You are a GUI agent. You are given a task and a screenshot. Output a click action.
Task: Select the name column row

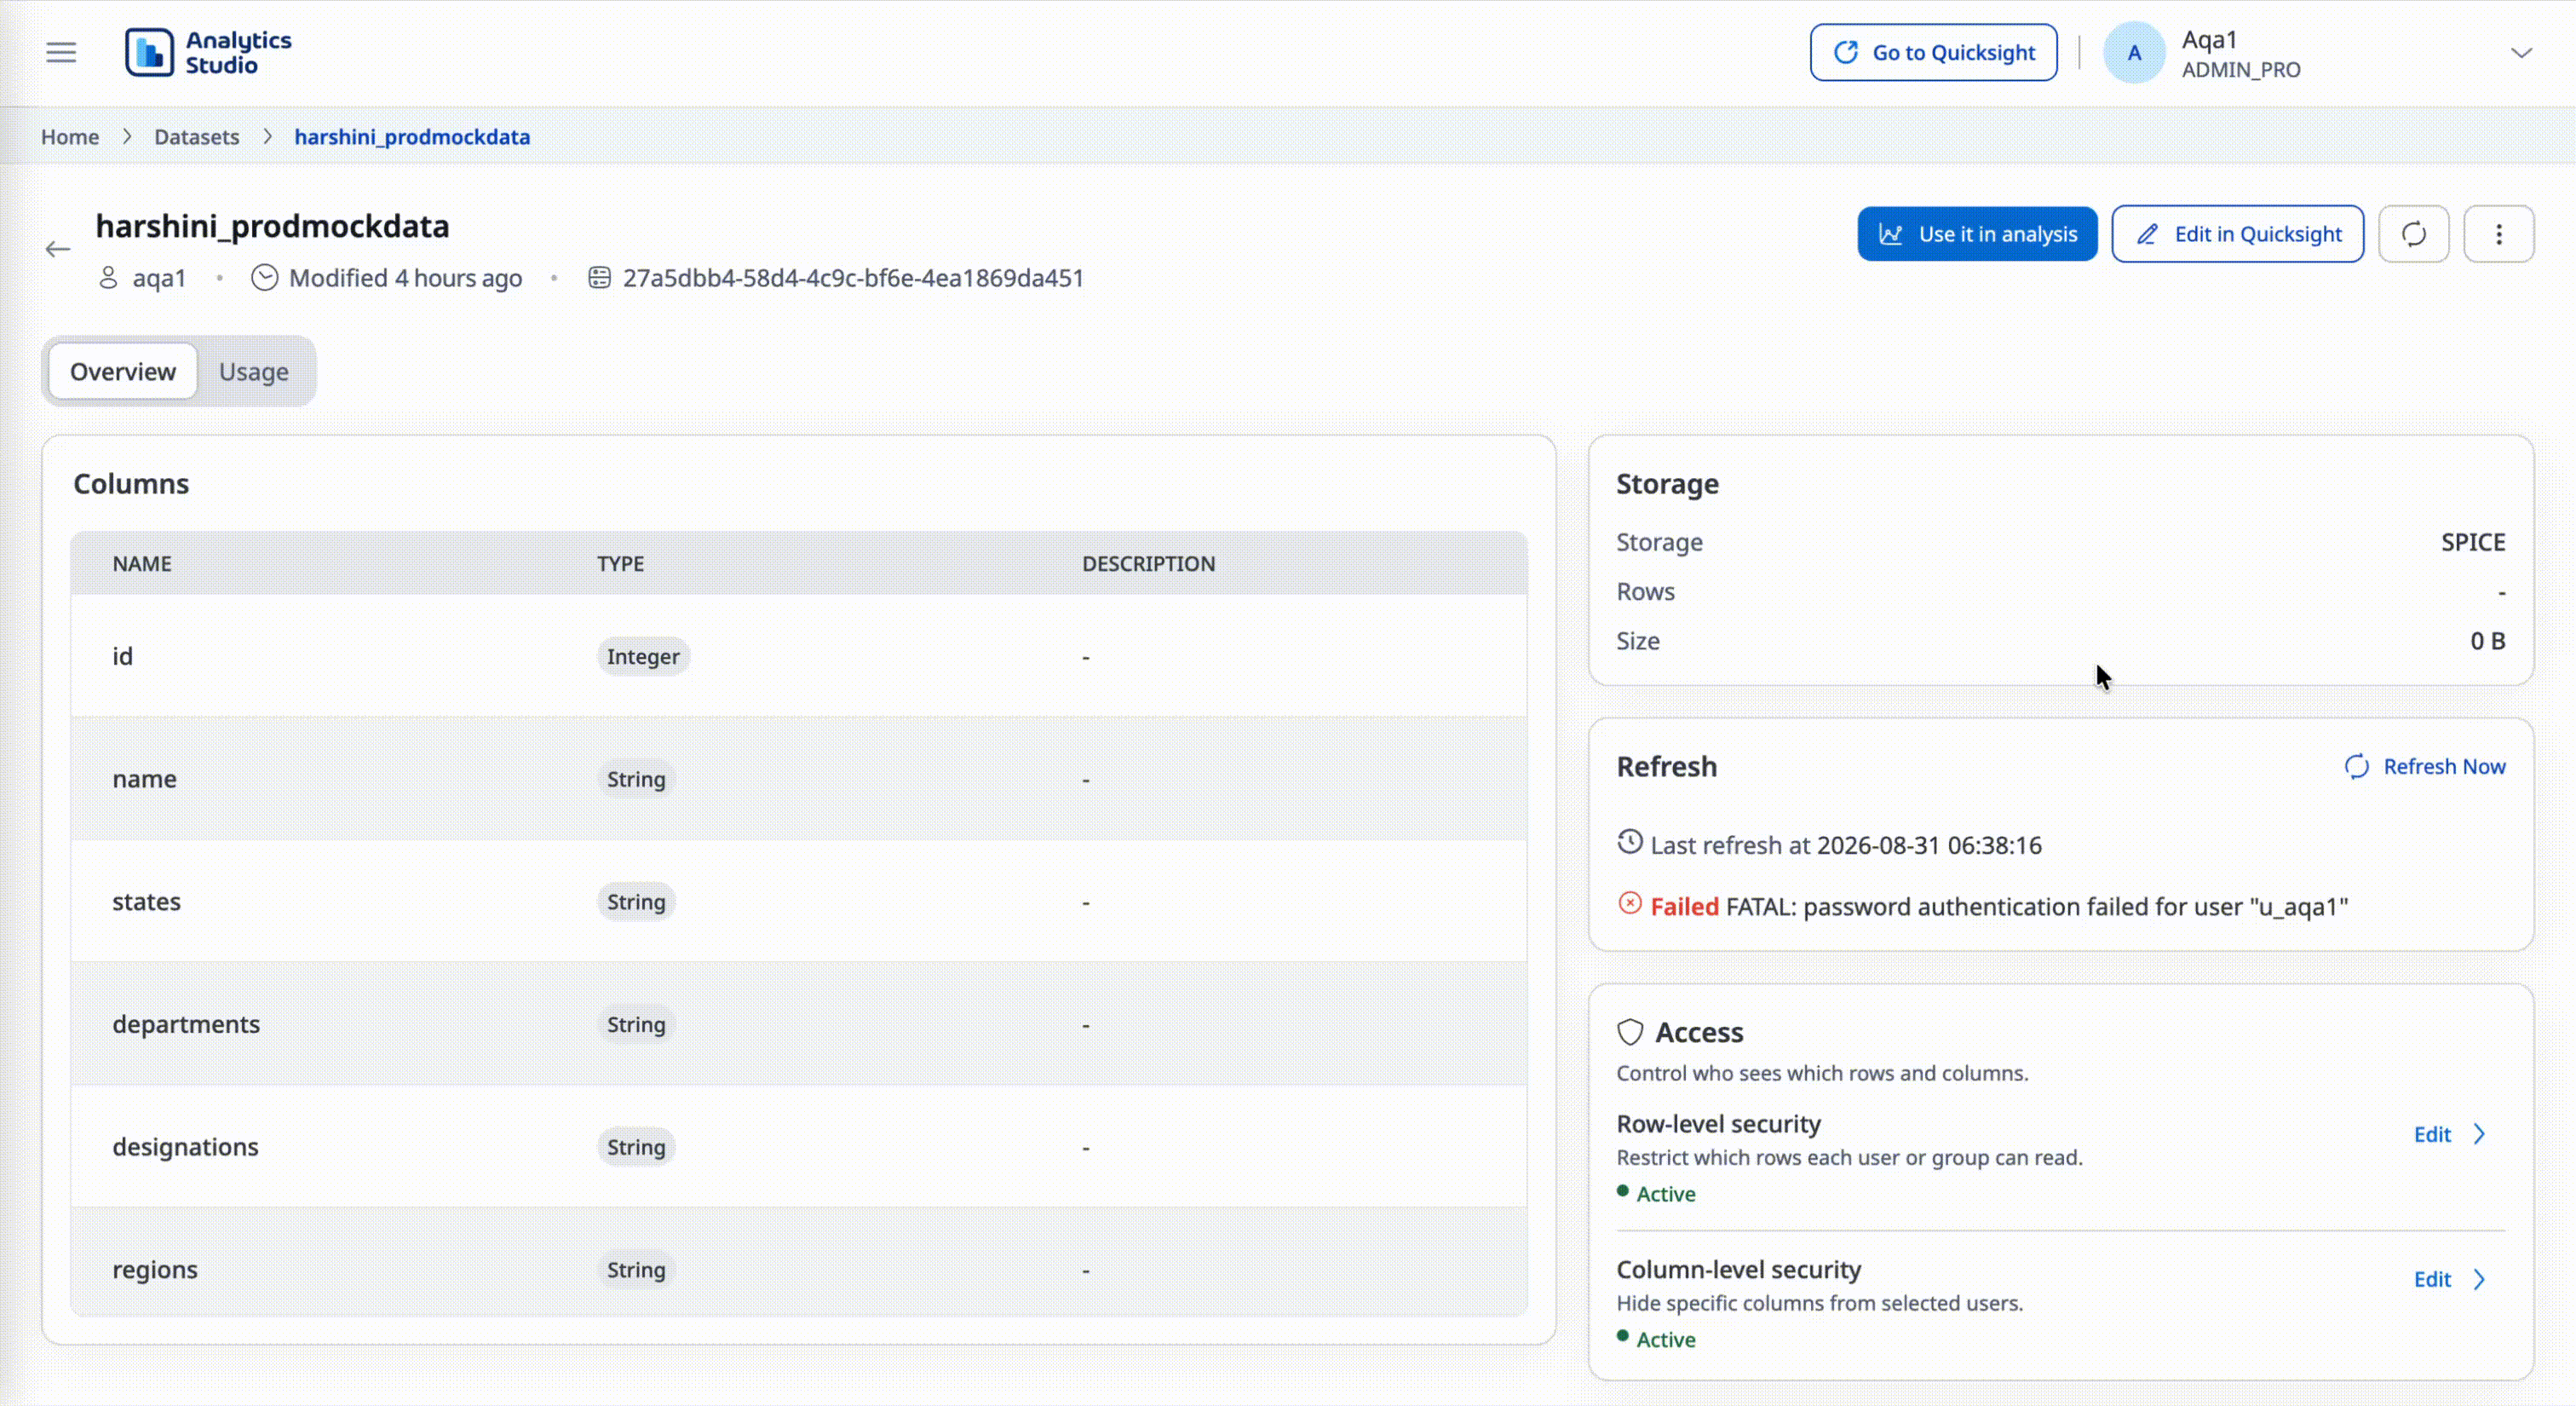point(799,779)
